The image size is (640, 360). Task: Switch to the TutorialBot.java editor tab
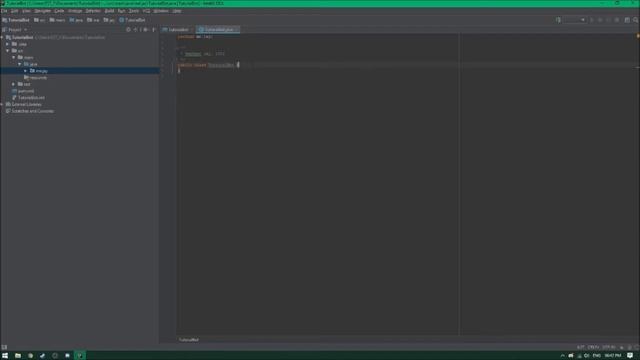tap(218, 30)
